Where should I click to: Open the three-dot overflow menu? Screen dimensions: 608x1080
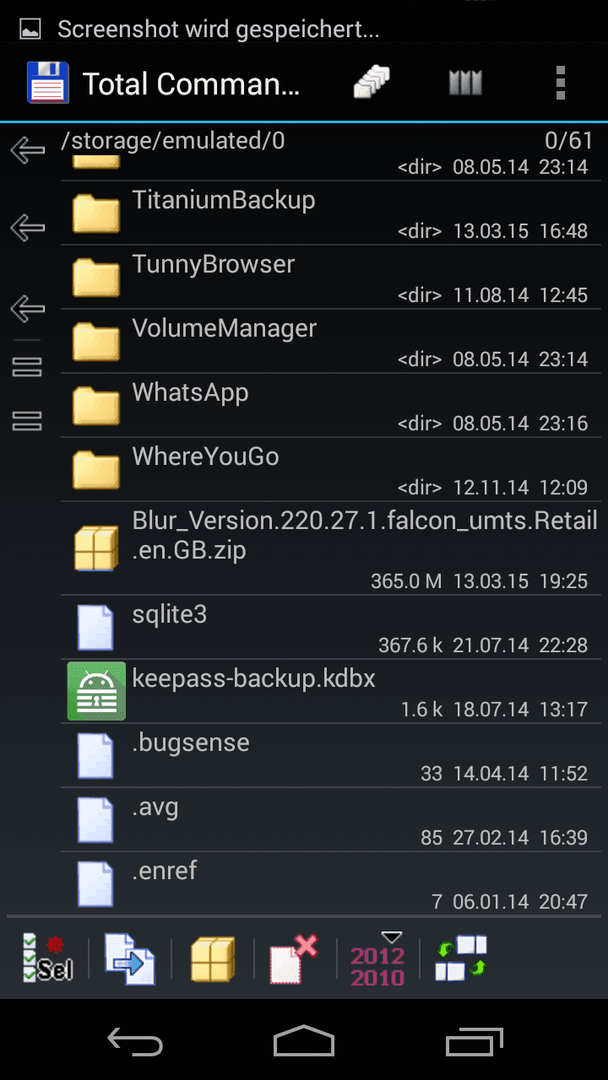[560, 83]
